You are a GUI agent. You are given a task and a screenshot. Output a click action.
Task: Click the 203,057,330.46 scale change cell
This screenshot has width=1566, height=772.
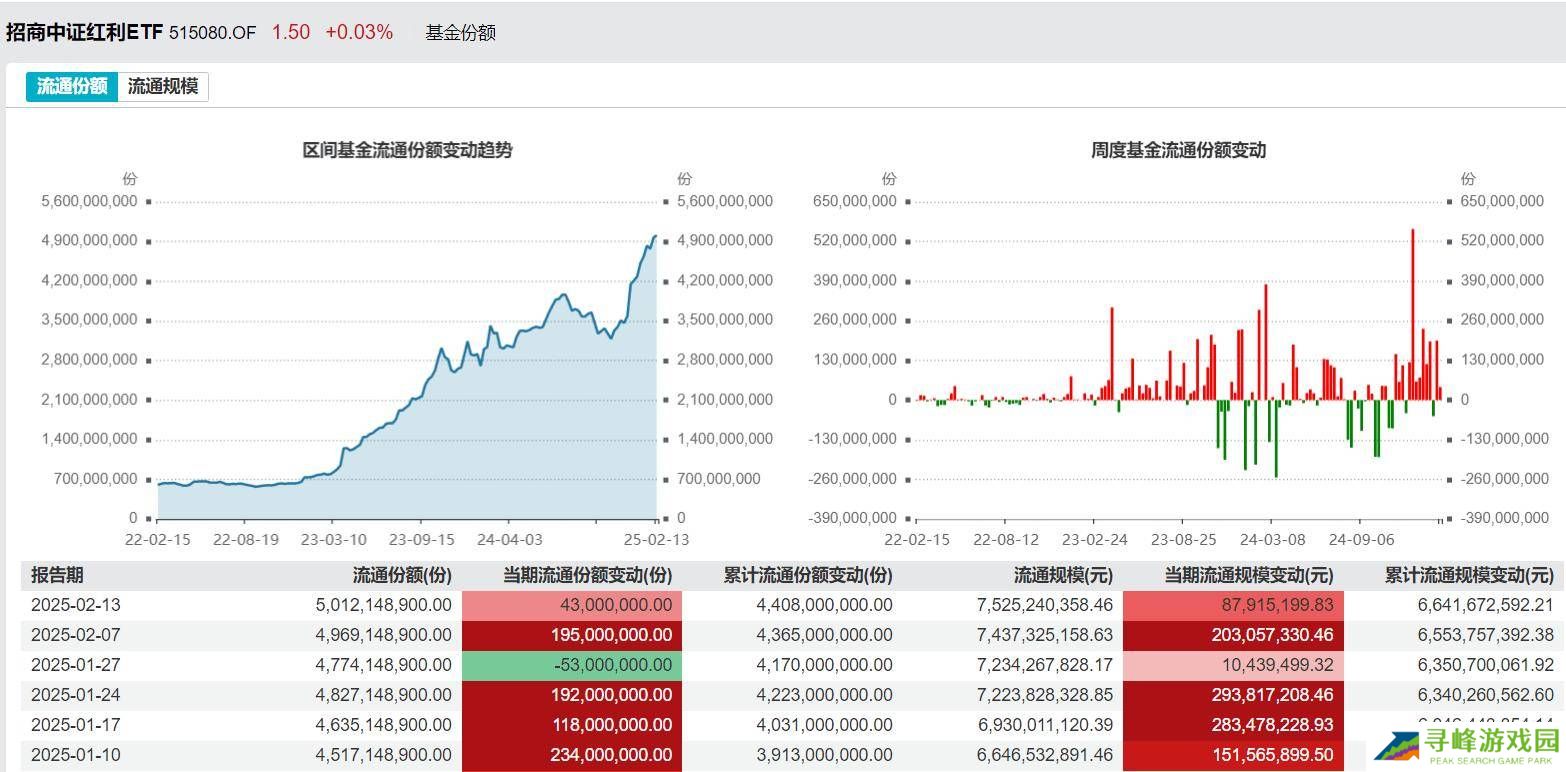click(1233, 635)
